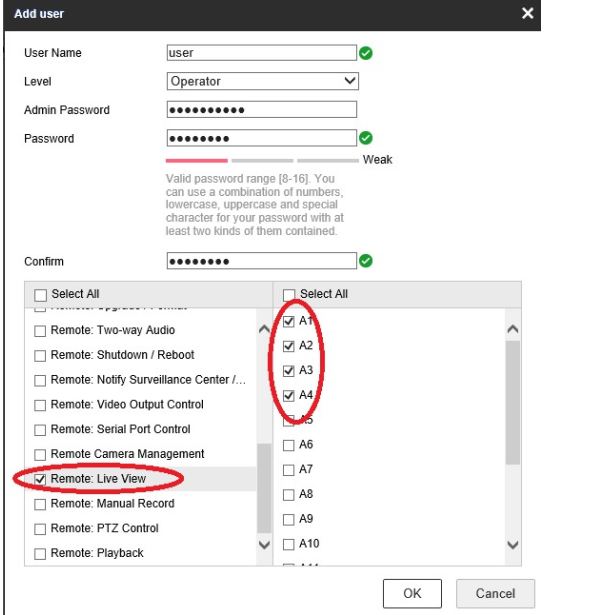Uncheck the Remote: Live View permission
The height and width of the screenshot is (615, 589).
[x=40, y=479]
